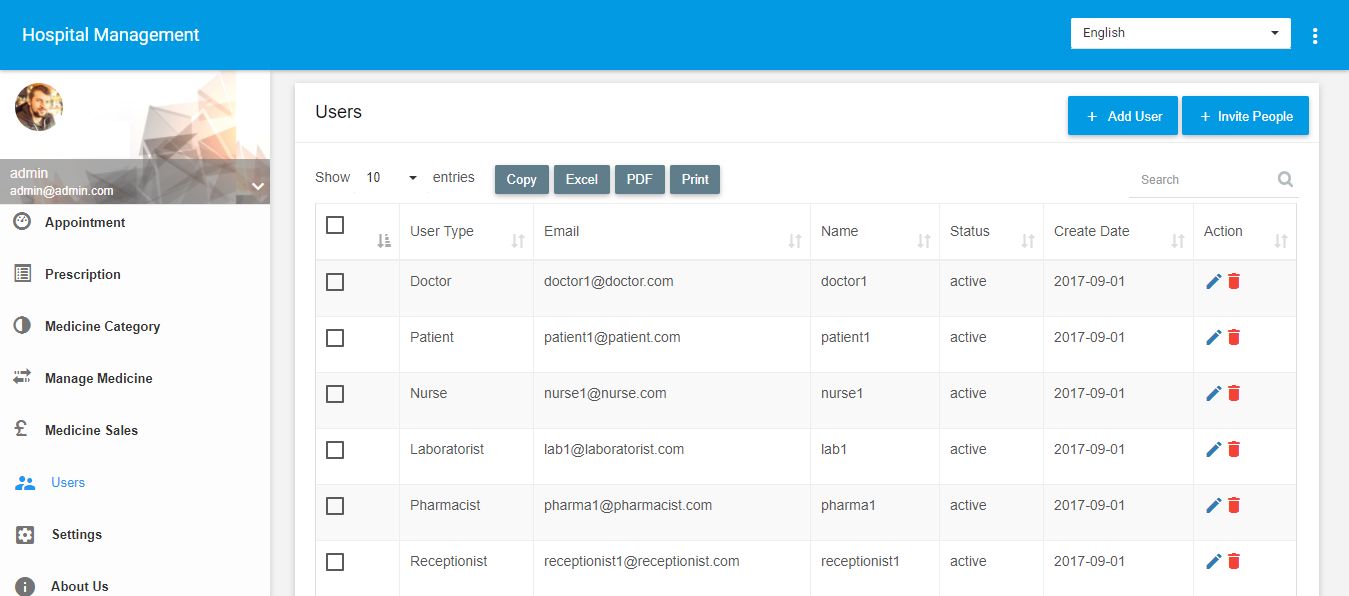This screenshot has height=596, width=1349.
Task: Delete the doctor1 user with trash icon
Action: (1234, 282)
